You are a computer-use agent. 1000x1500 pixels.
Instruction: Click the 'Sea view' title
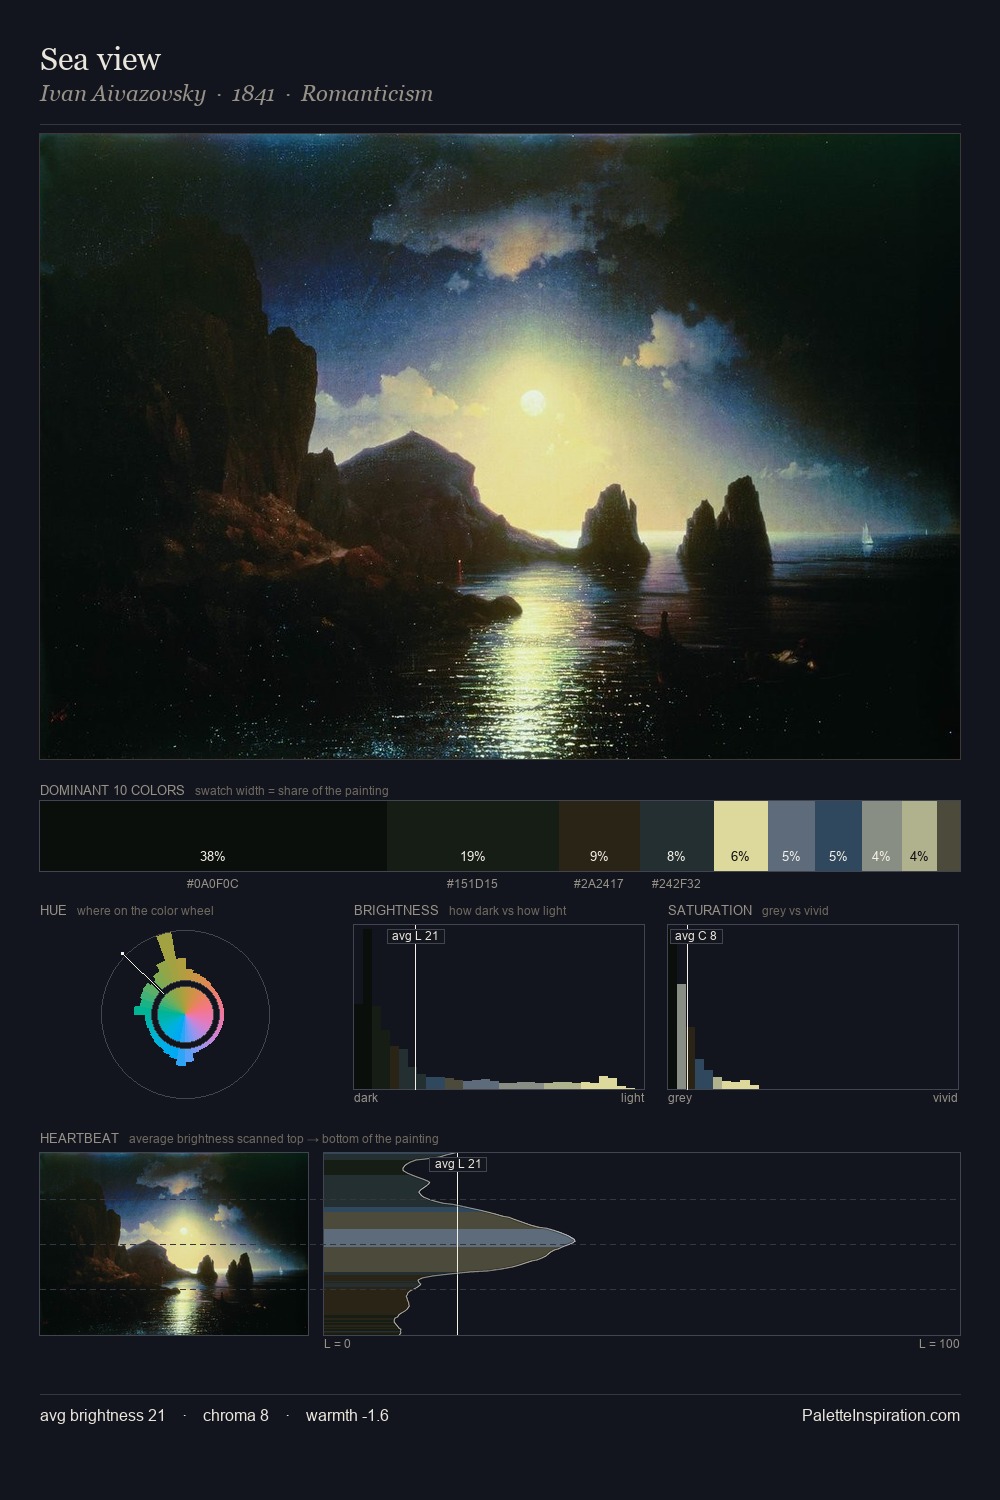(x=100, y=60)
